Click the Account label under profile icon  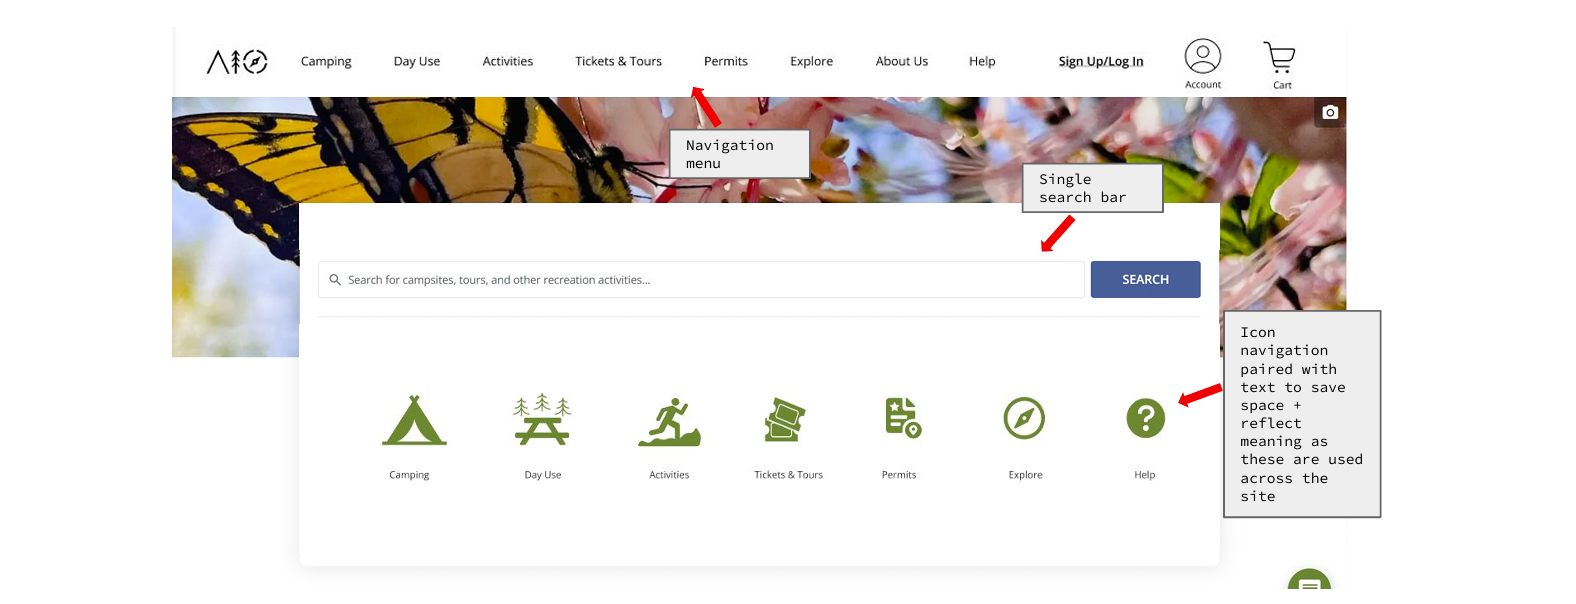point(1203,85)
